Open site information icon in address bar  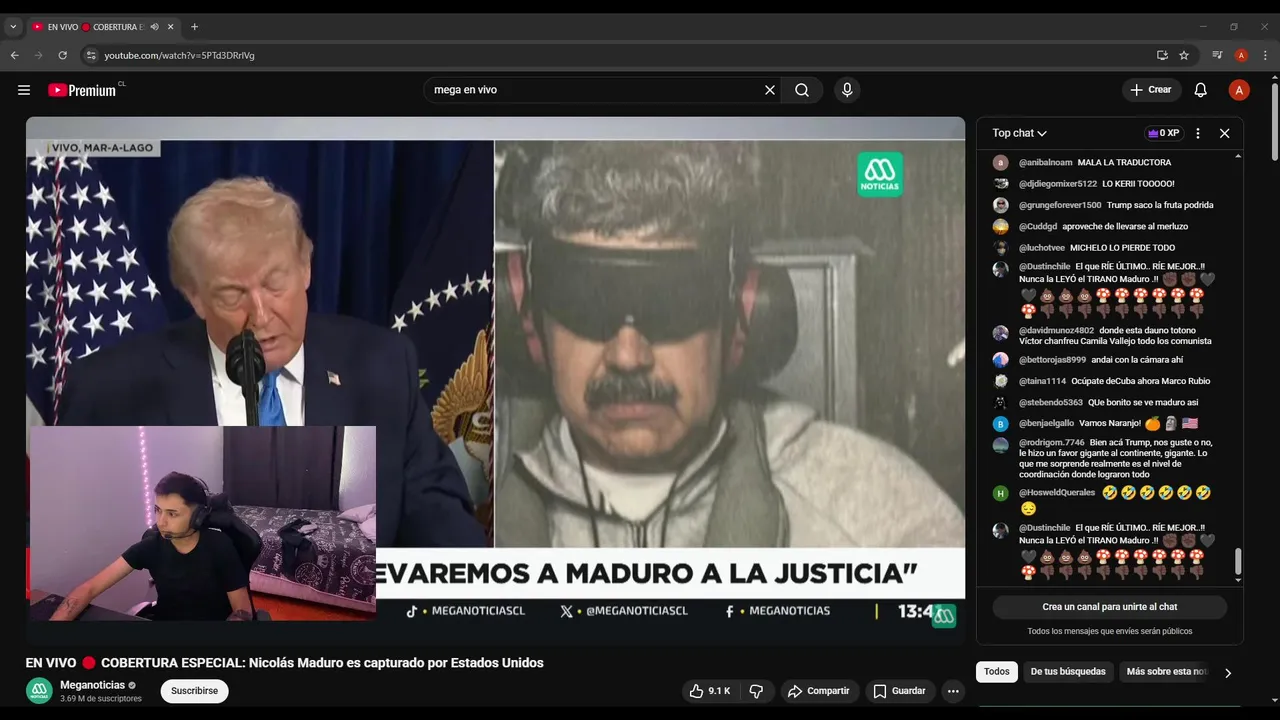(x=90, y=55)
